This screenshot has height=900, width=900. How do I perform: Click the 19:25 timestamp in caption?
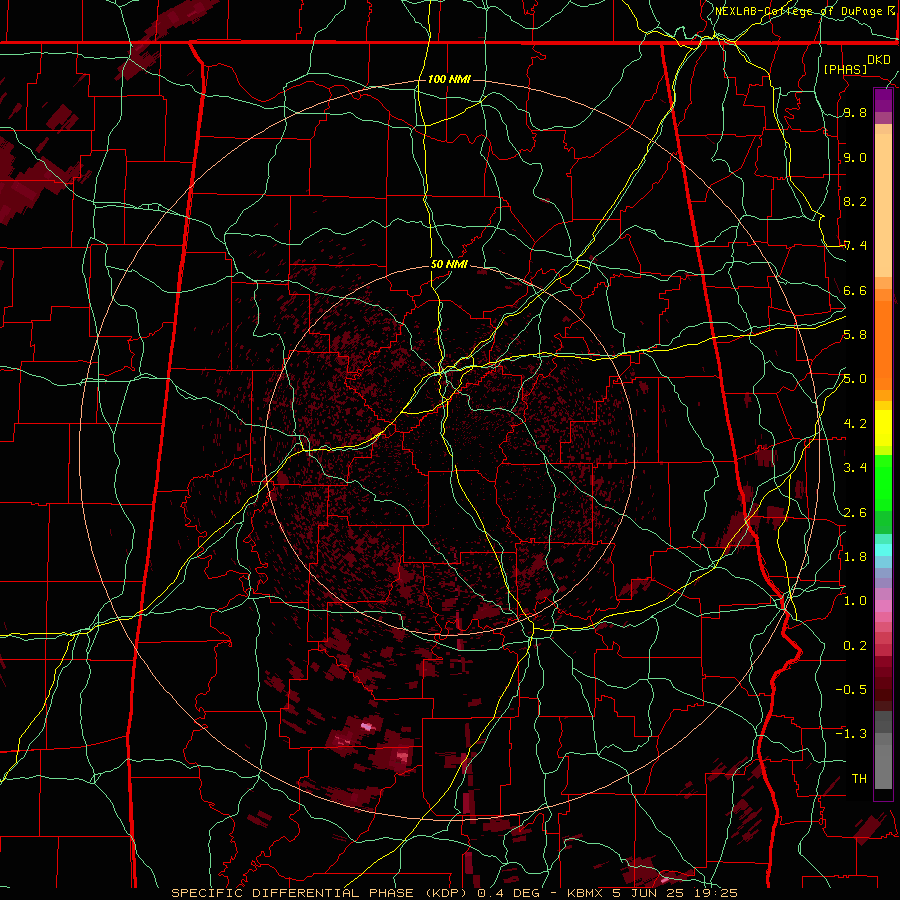coord(716,893)
